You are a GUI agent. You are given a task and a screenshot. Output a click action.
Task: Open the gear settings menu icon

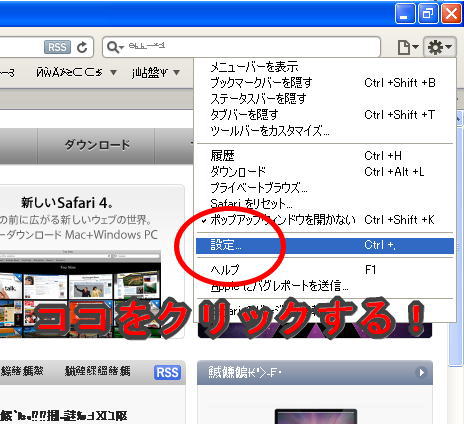(x=439, y=47)
